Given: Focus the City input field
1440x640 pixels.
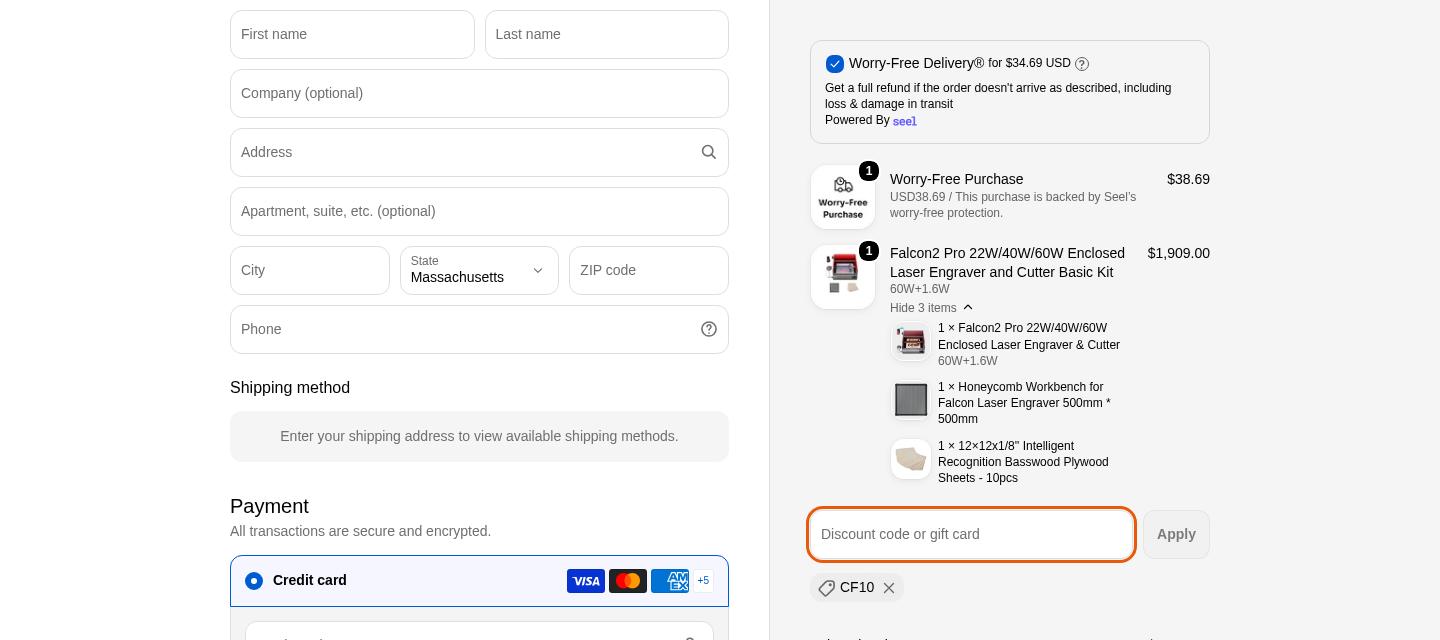Looking at the screenshot, I should (310, 270).
